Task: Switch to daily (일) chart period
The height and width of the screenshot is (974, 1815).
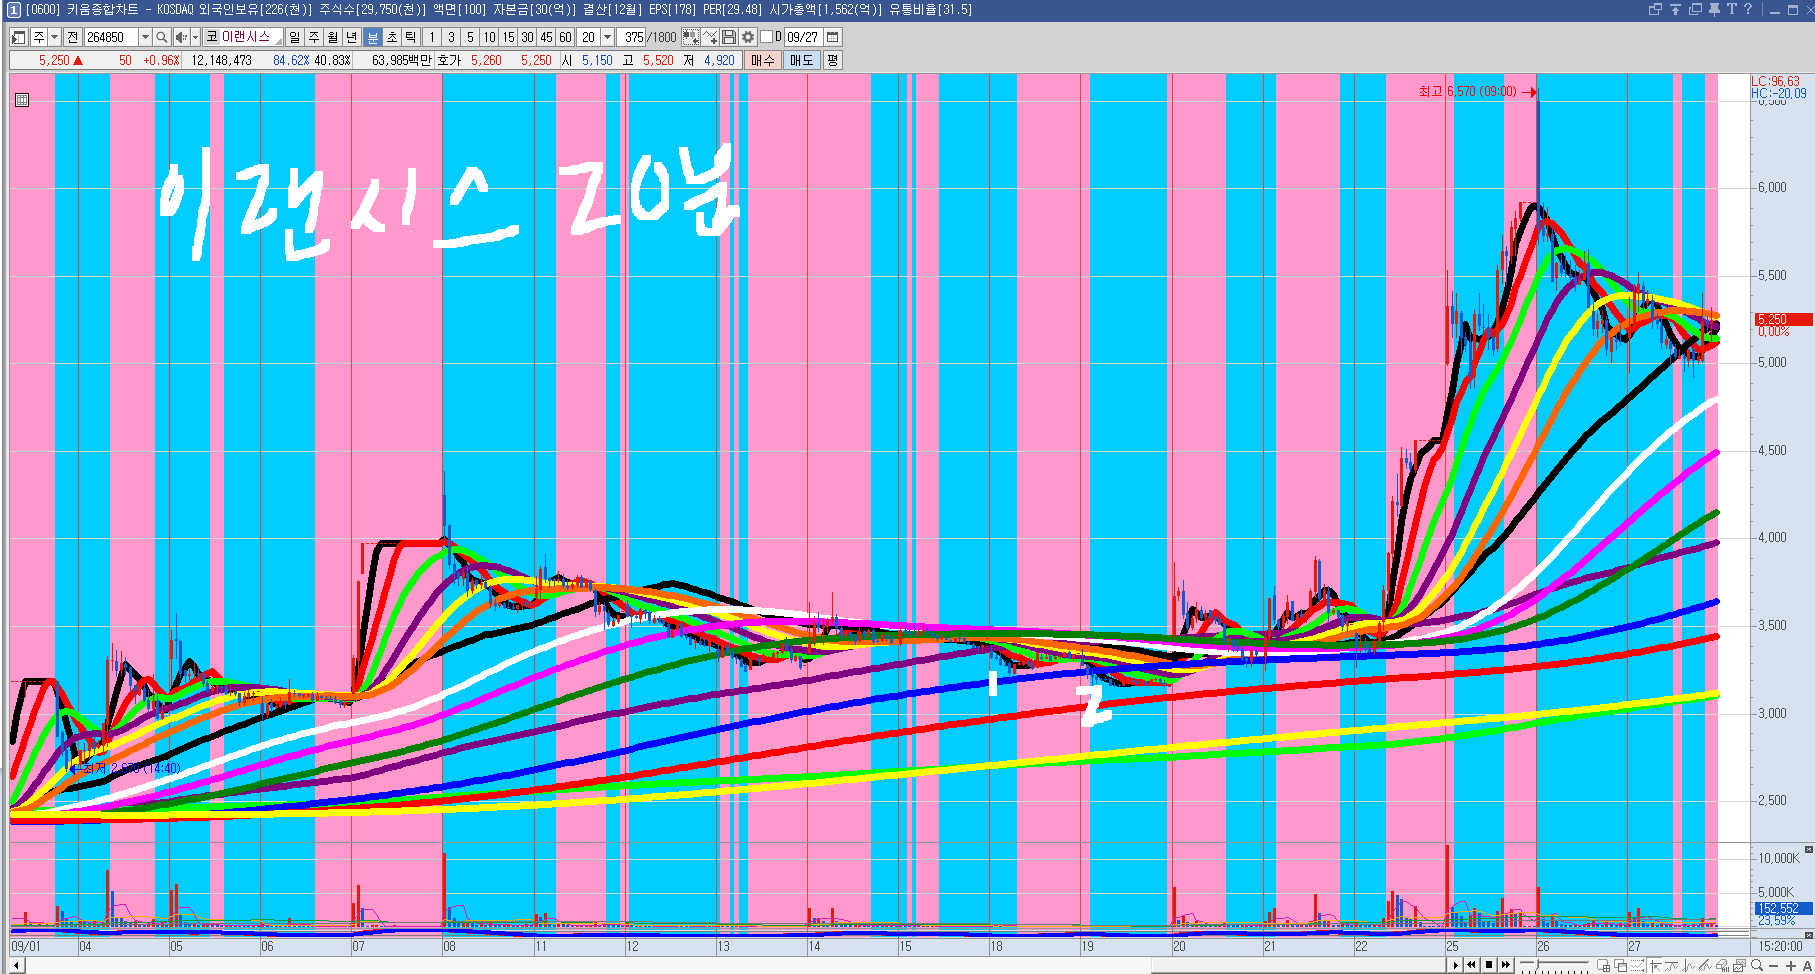Action: (x=294, y=37)
